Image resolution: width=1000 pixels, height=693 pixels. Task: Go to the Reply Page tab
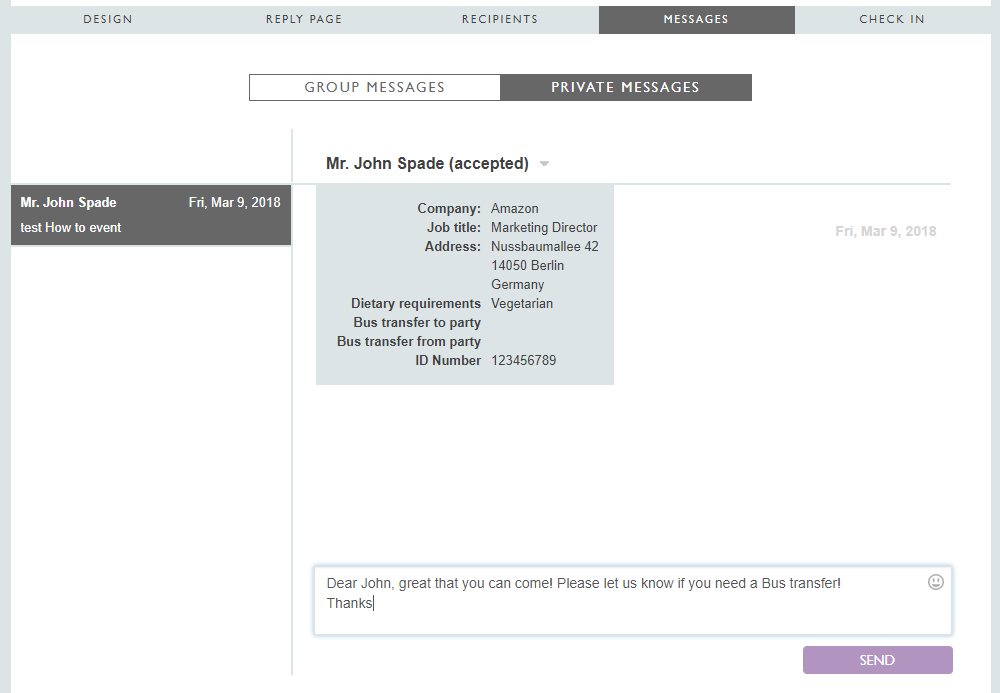(304, 20)
